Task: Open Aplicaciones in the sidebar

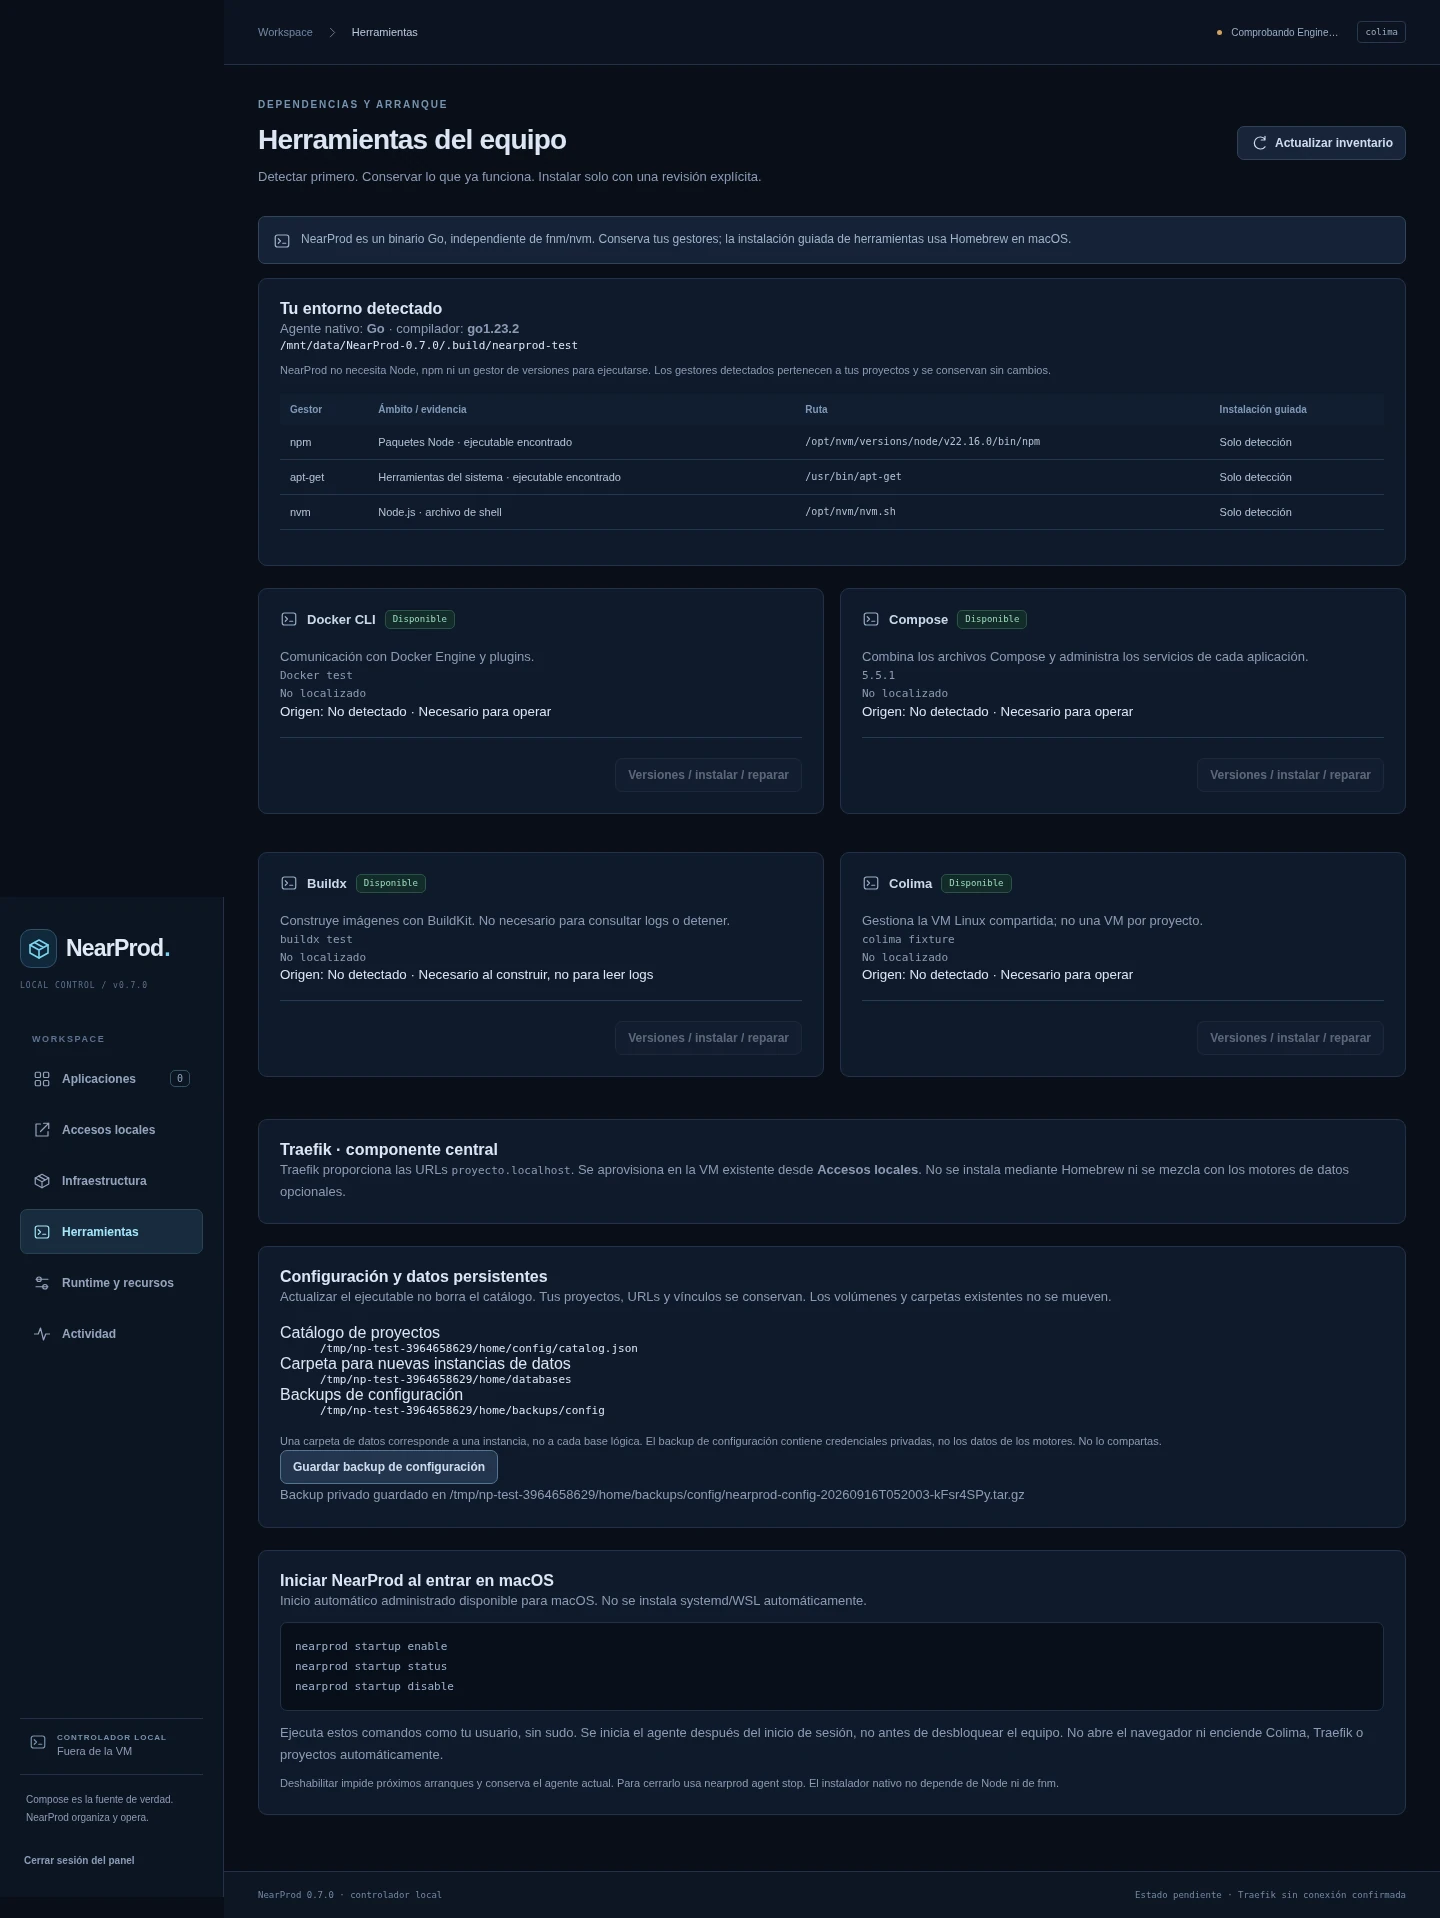Action: [x=111, y=1079]
